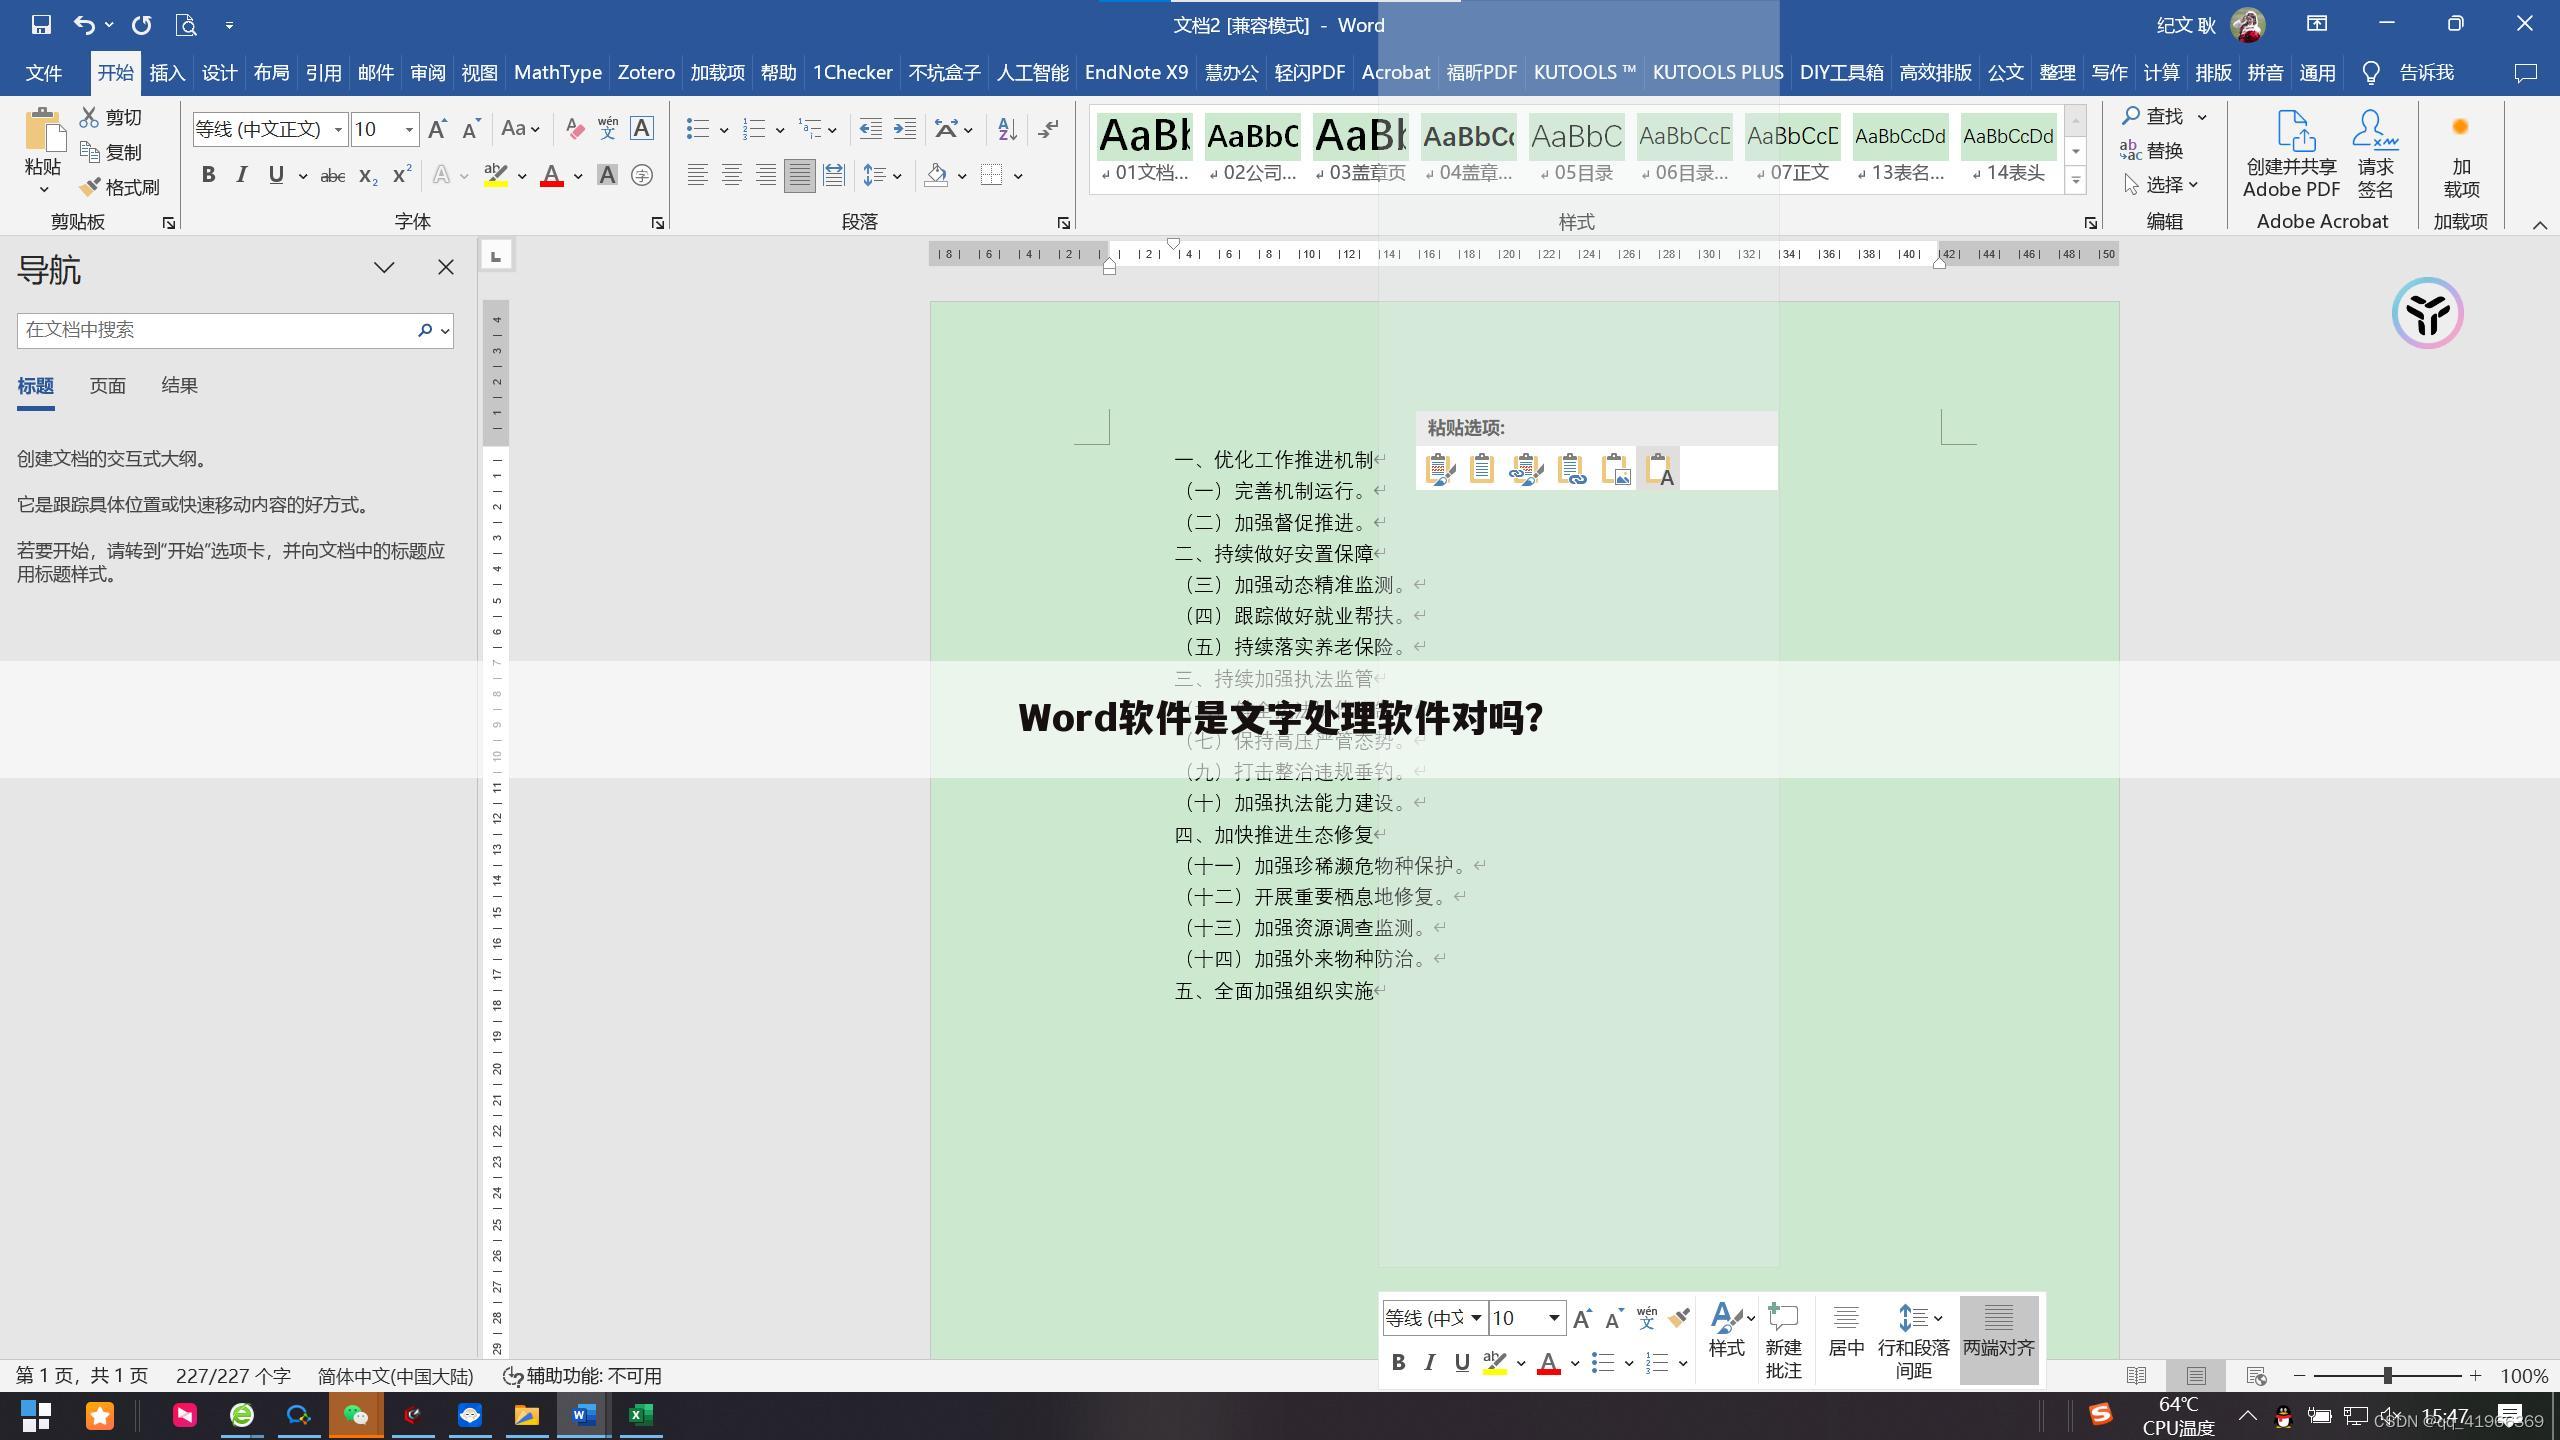The image size is (2560, 1440).
Task: Click the Word icon in Windows taskbar
Action: [584, 1416]
